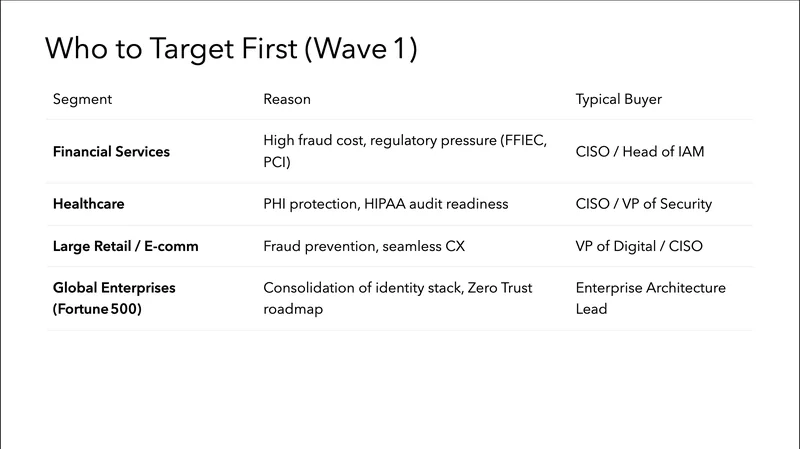Screen dimensions: 800x449
Task: Select the 'Typical Buyer' column header
Action: [x=618, y=100]
